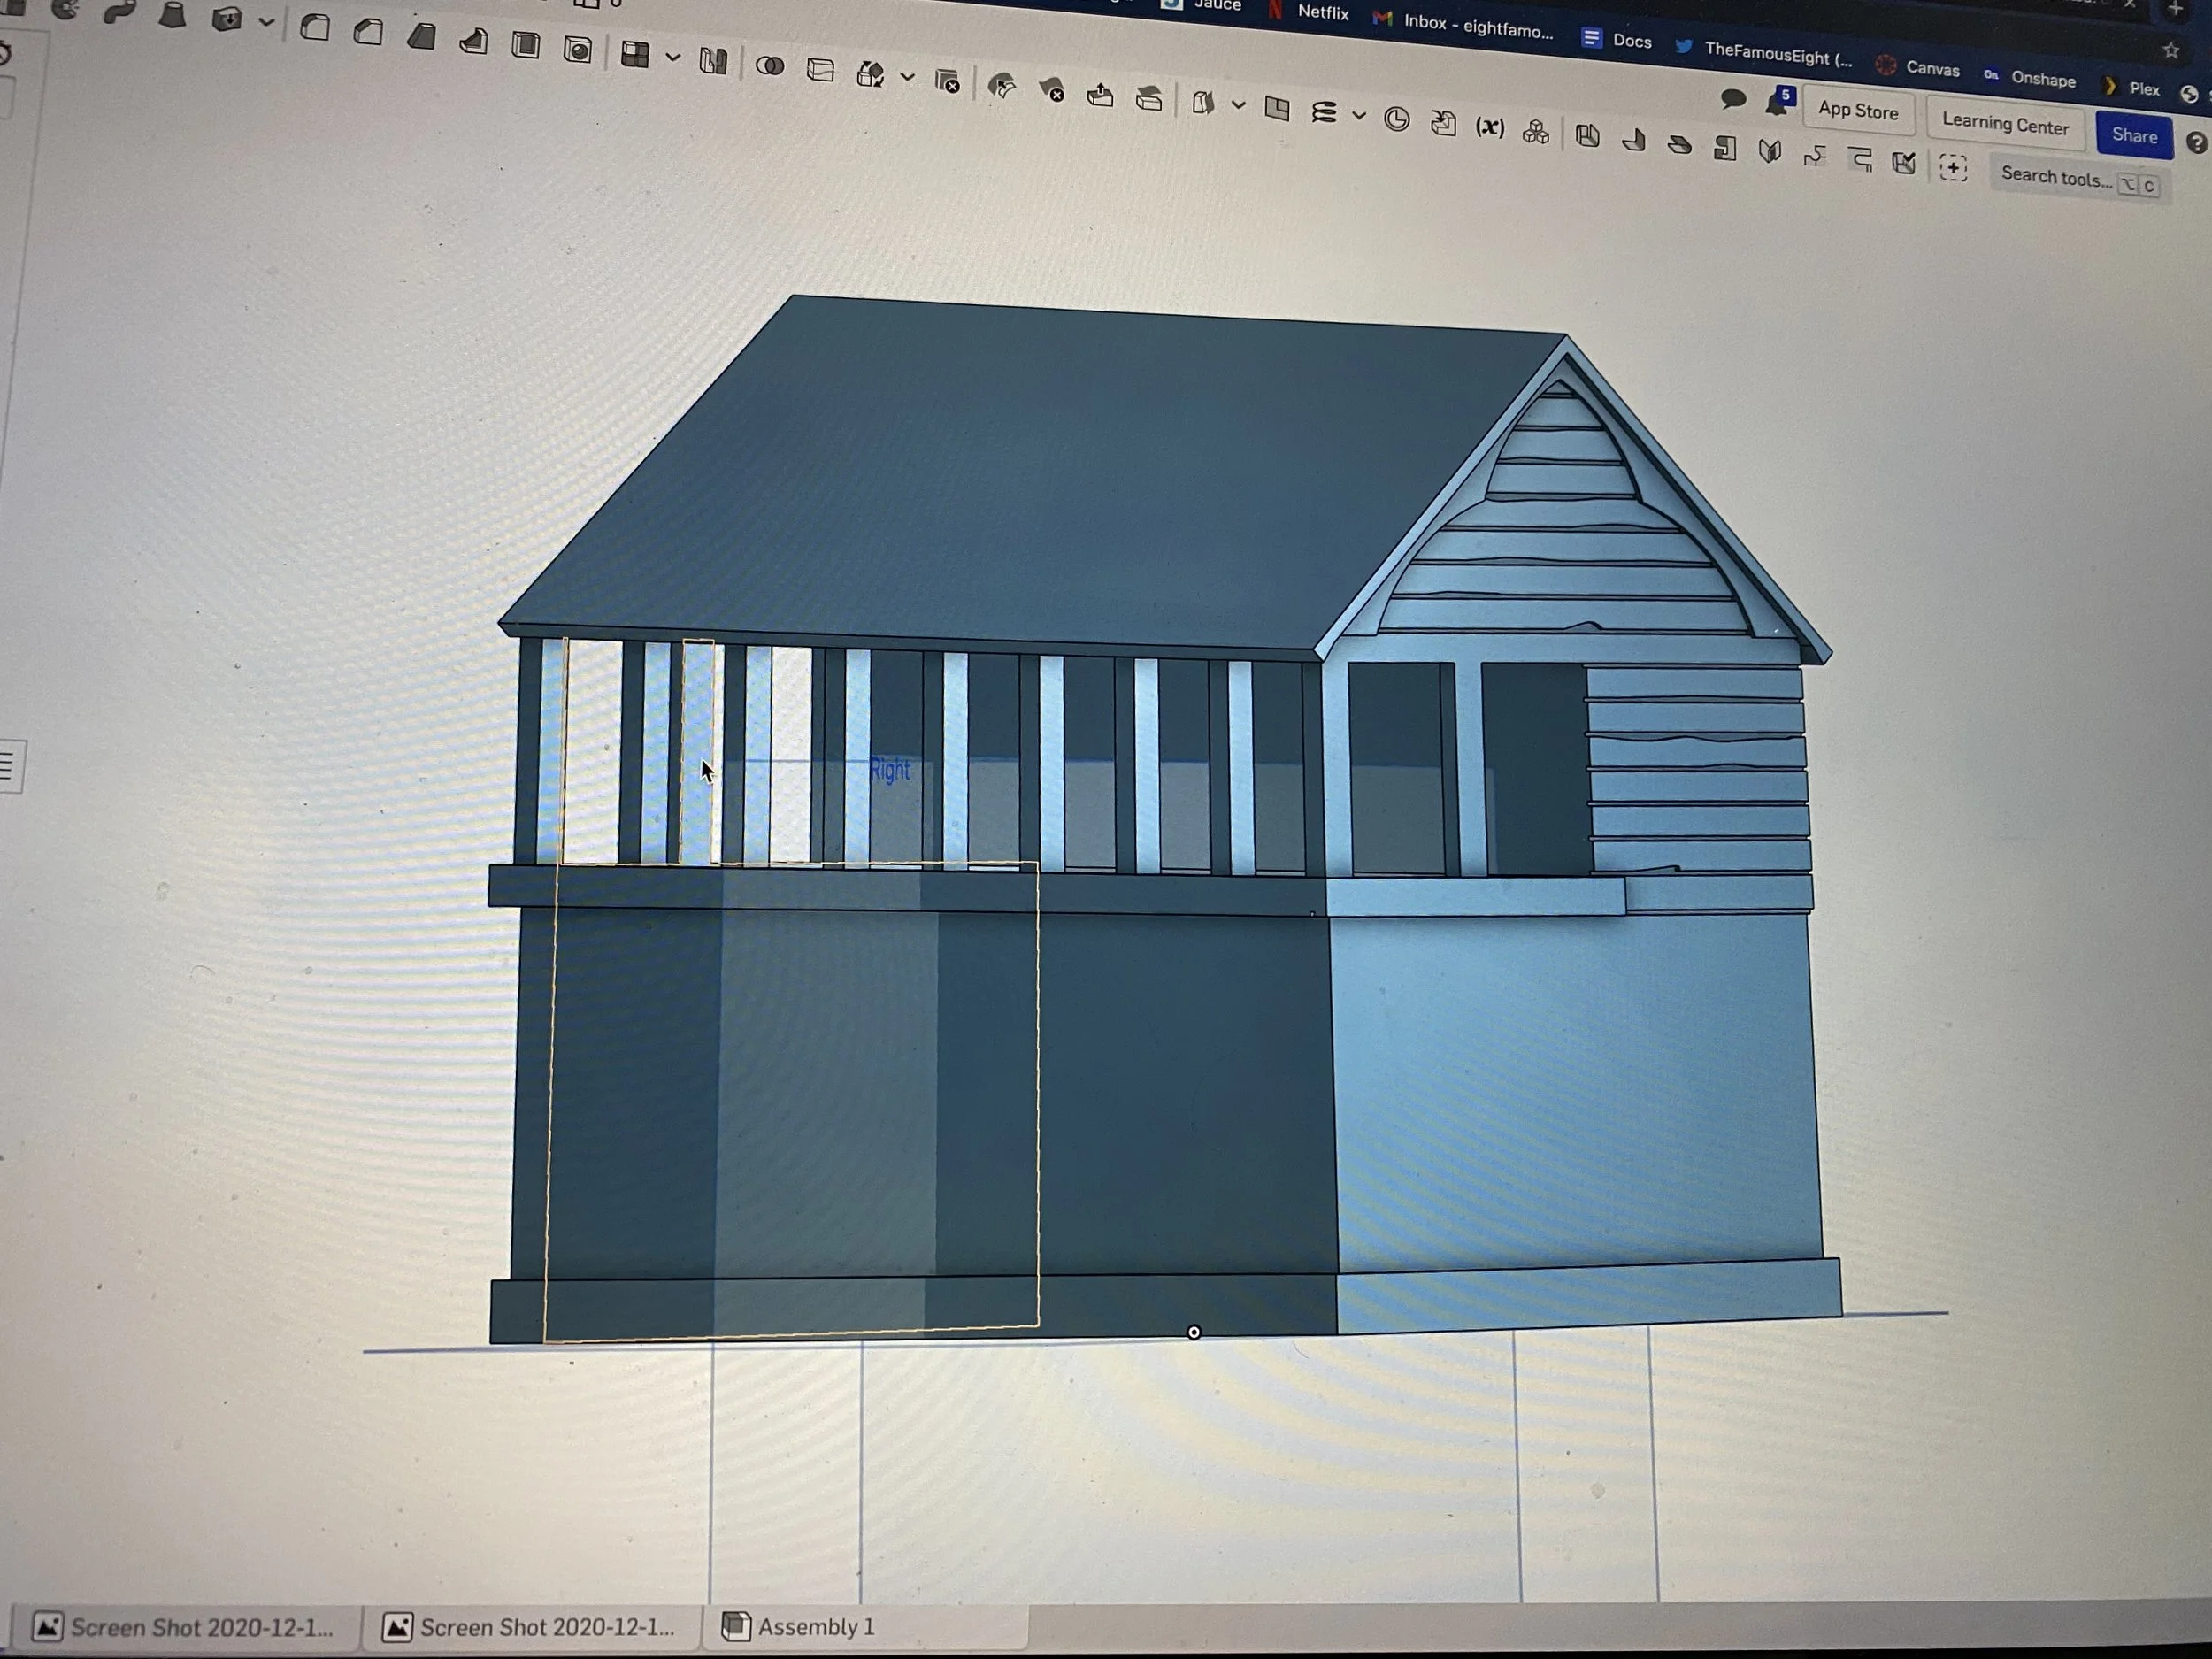Image resolution: width=2212 pixels, height=1659 pixels.
Task: Select the Mirror tool
Action: click(713, 61)
